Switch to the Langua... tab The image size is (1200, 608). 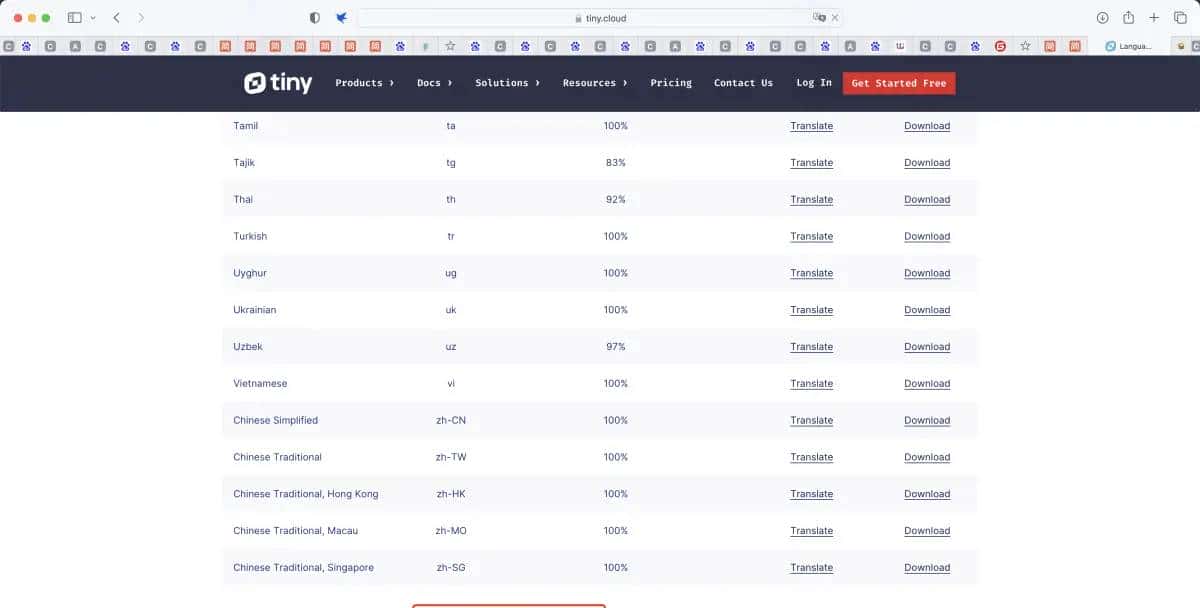[x=1130, y=46]
